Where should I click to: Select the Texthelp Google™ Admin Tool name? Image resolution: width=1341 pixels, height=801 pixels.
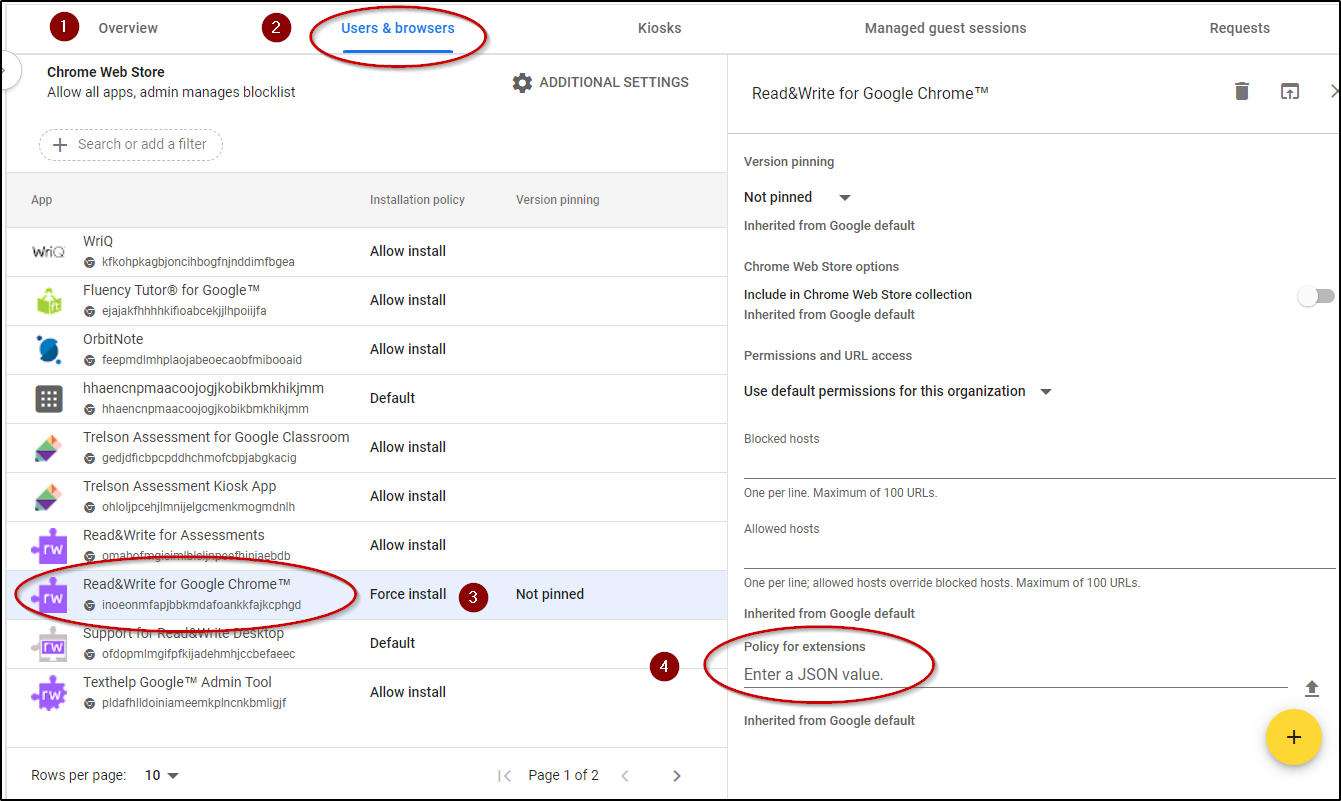pos(177,682)
